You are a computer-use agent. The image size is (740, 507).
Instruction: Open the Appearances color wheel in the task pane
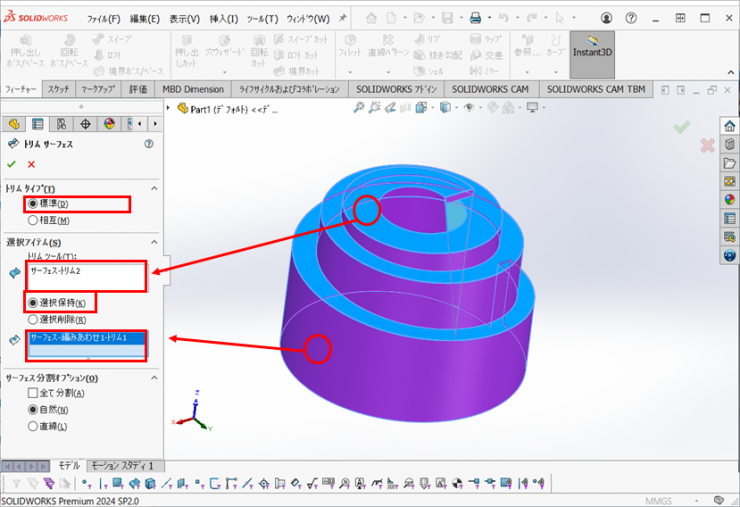click(729, 199)
